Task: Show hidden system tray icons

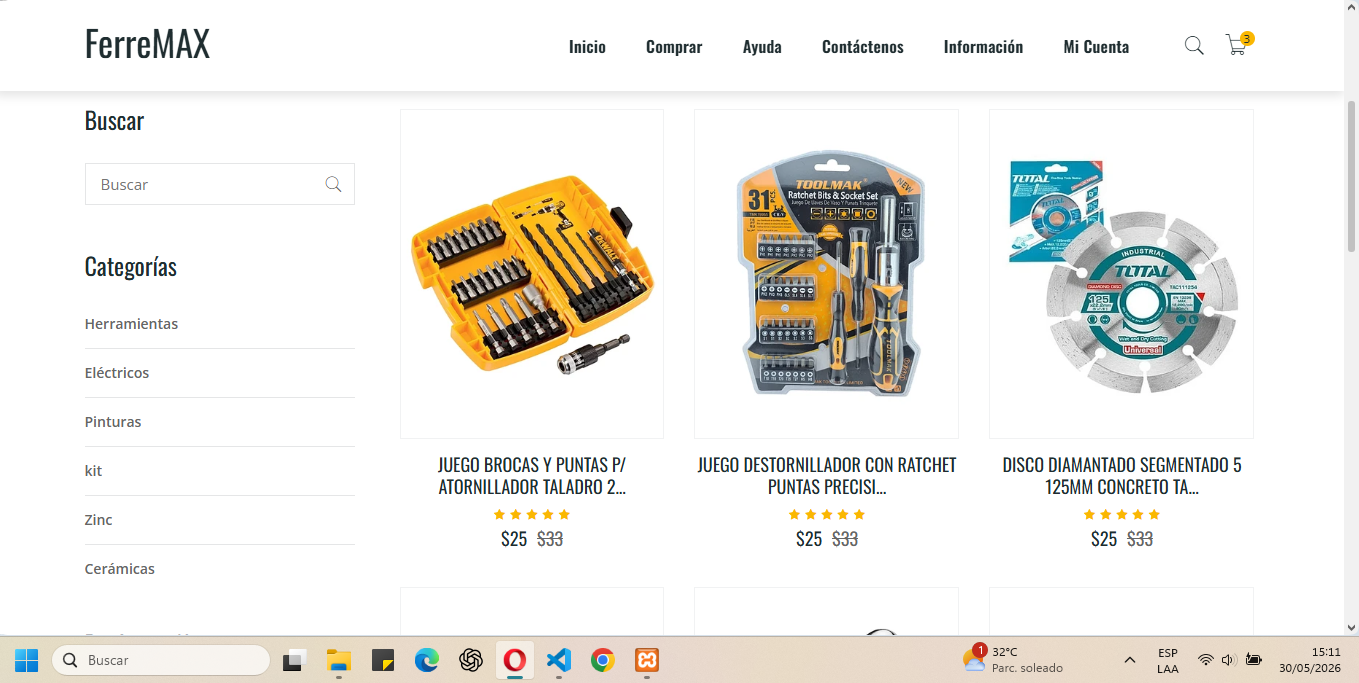Action: 1130,660
